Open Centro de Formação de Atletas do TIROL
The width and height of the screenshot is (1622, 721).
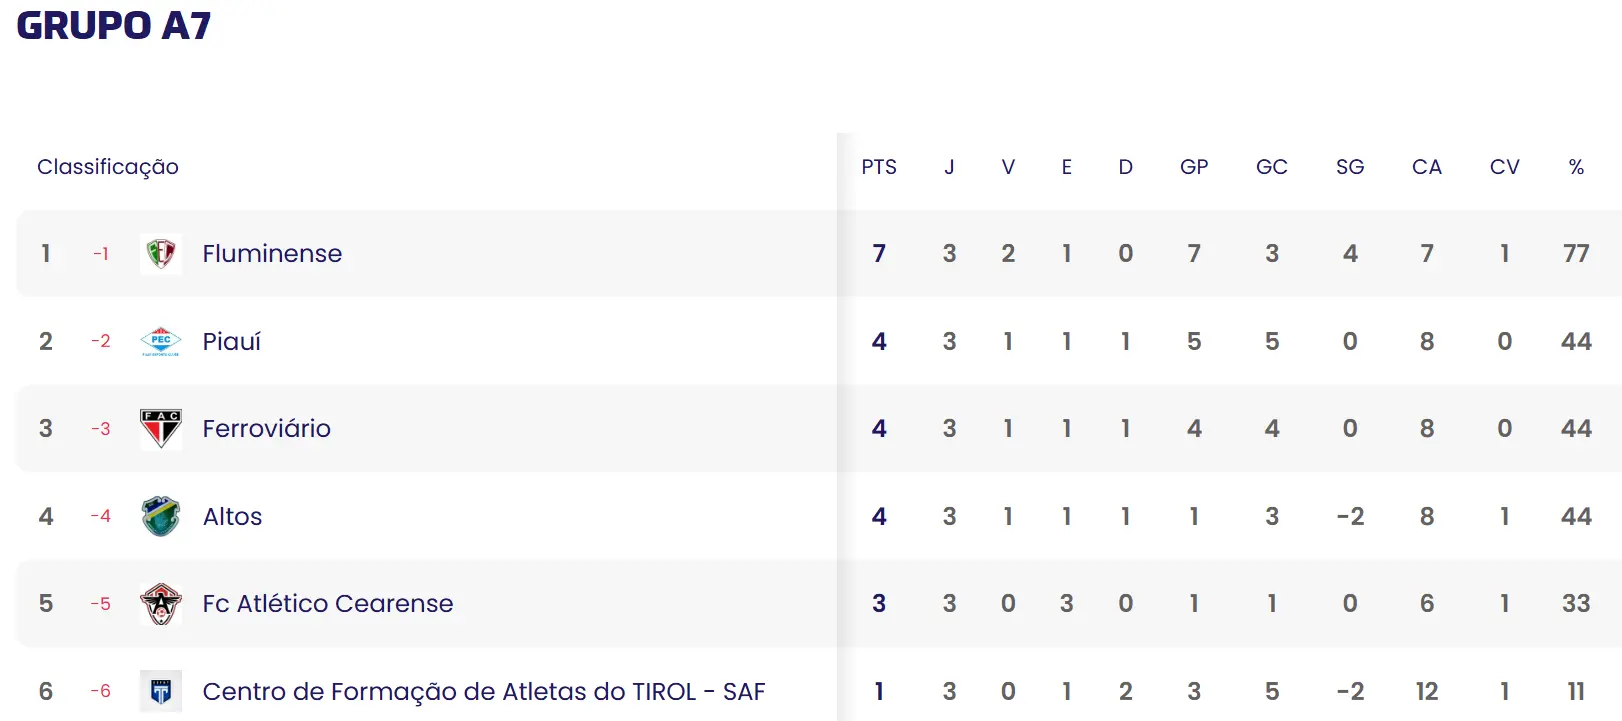[x=483, y=692]
